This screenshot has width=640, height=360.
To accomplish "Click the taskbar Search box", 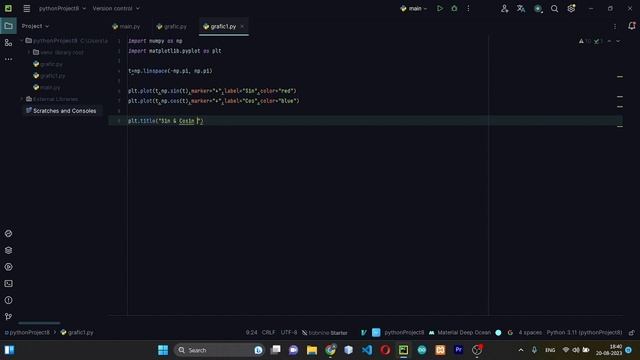I will pyautogui.click(x=220, y=350).
